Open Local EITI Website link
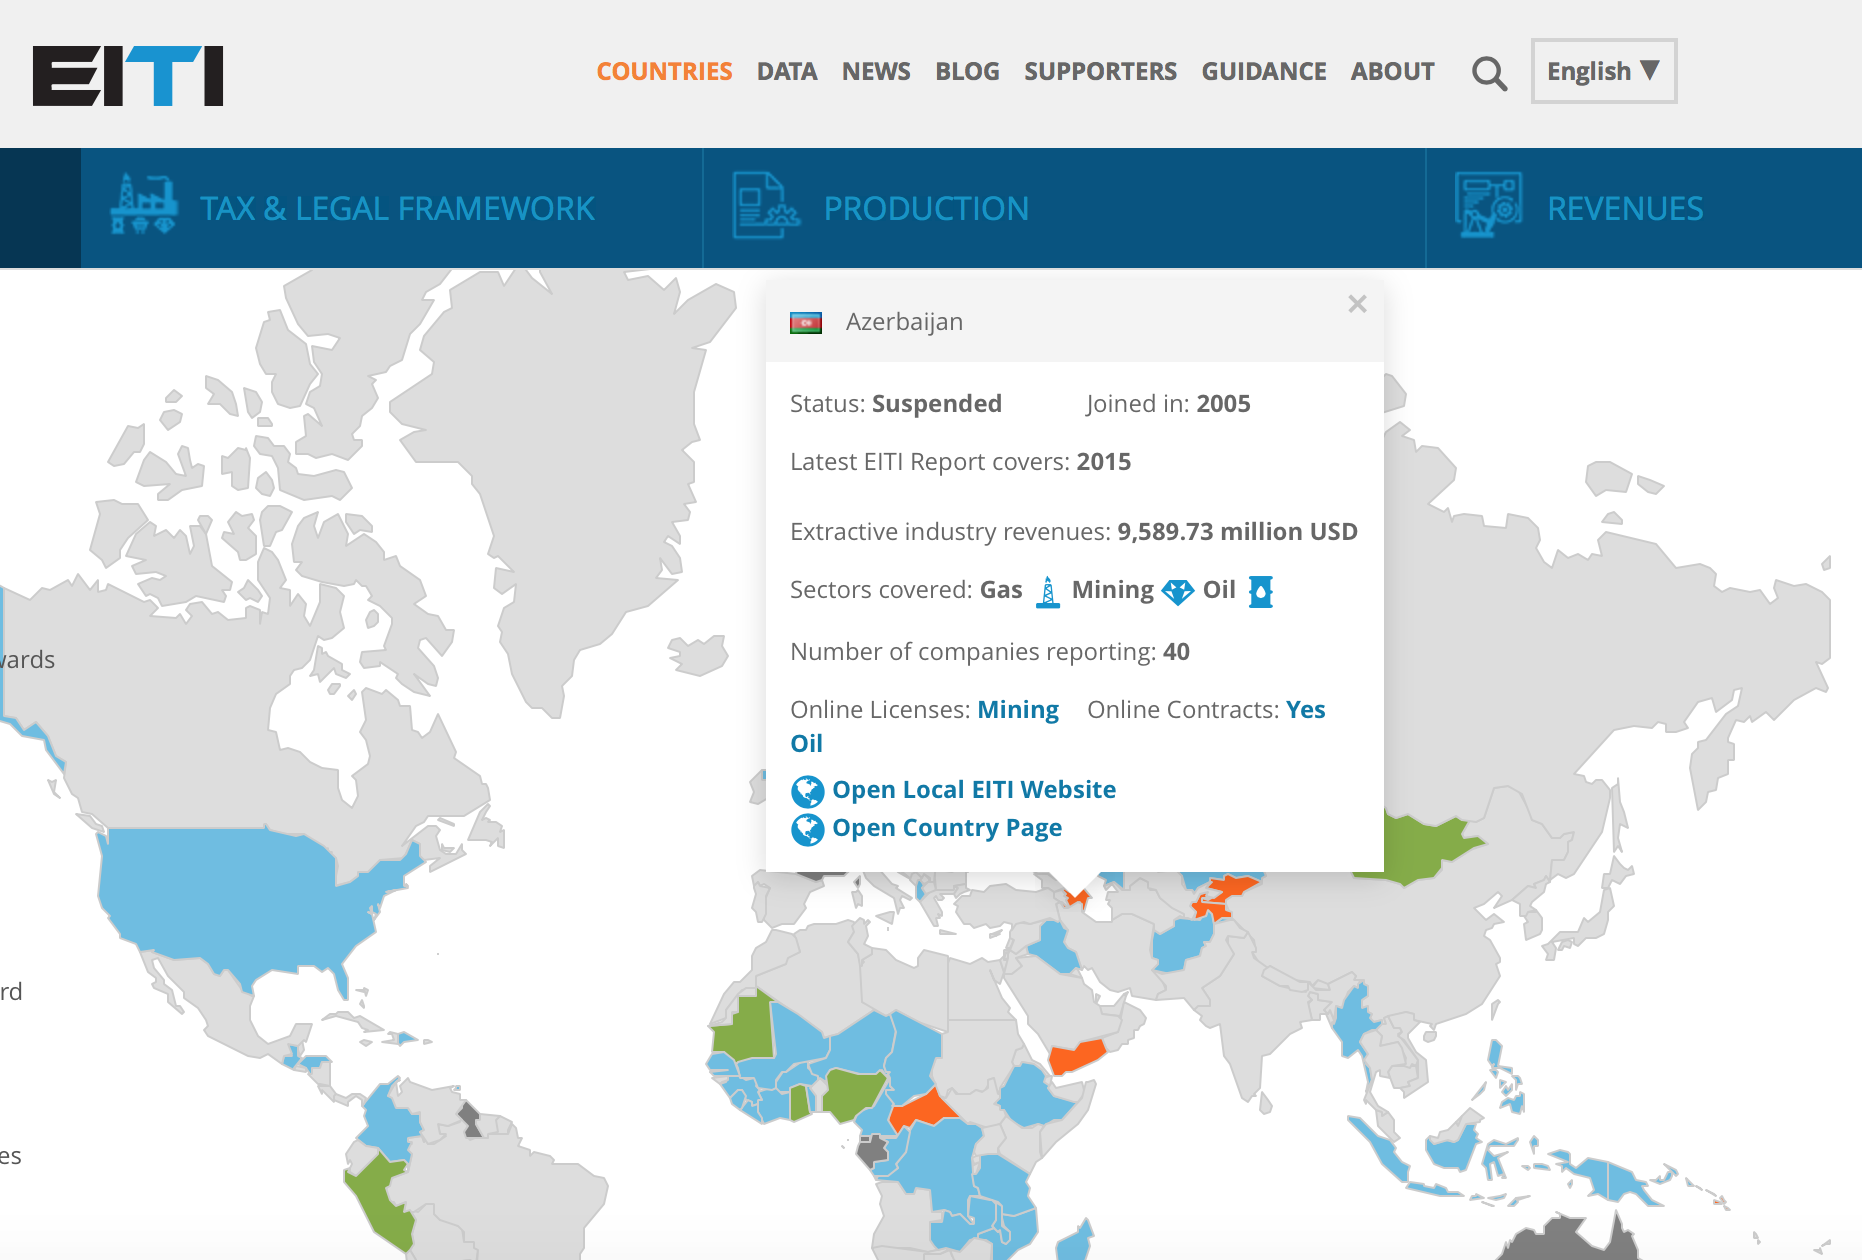The image size is (1862, 1260). 974,790
